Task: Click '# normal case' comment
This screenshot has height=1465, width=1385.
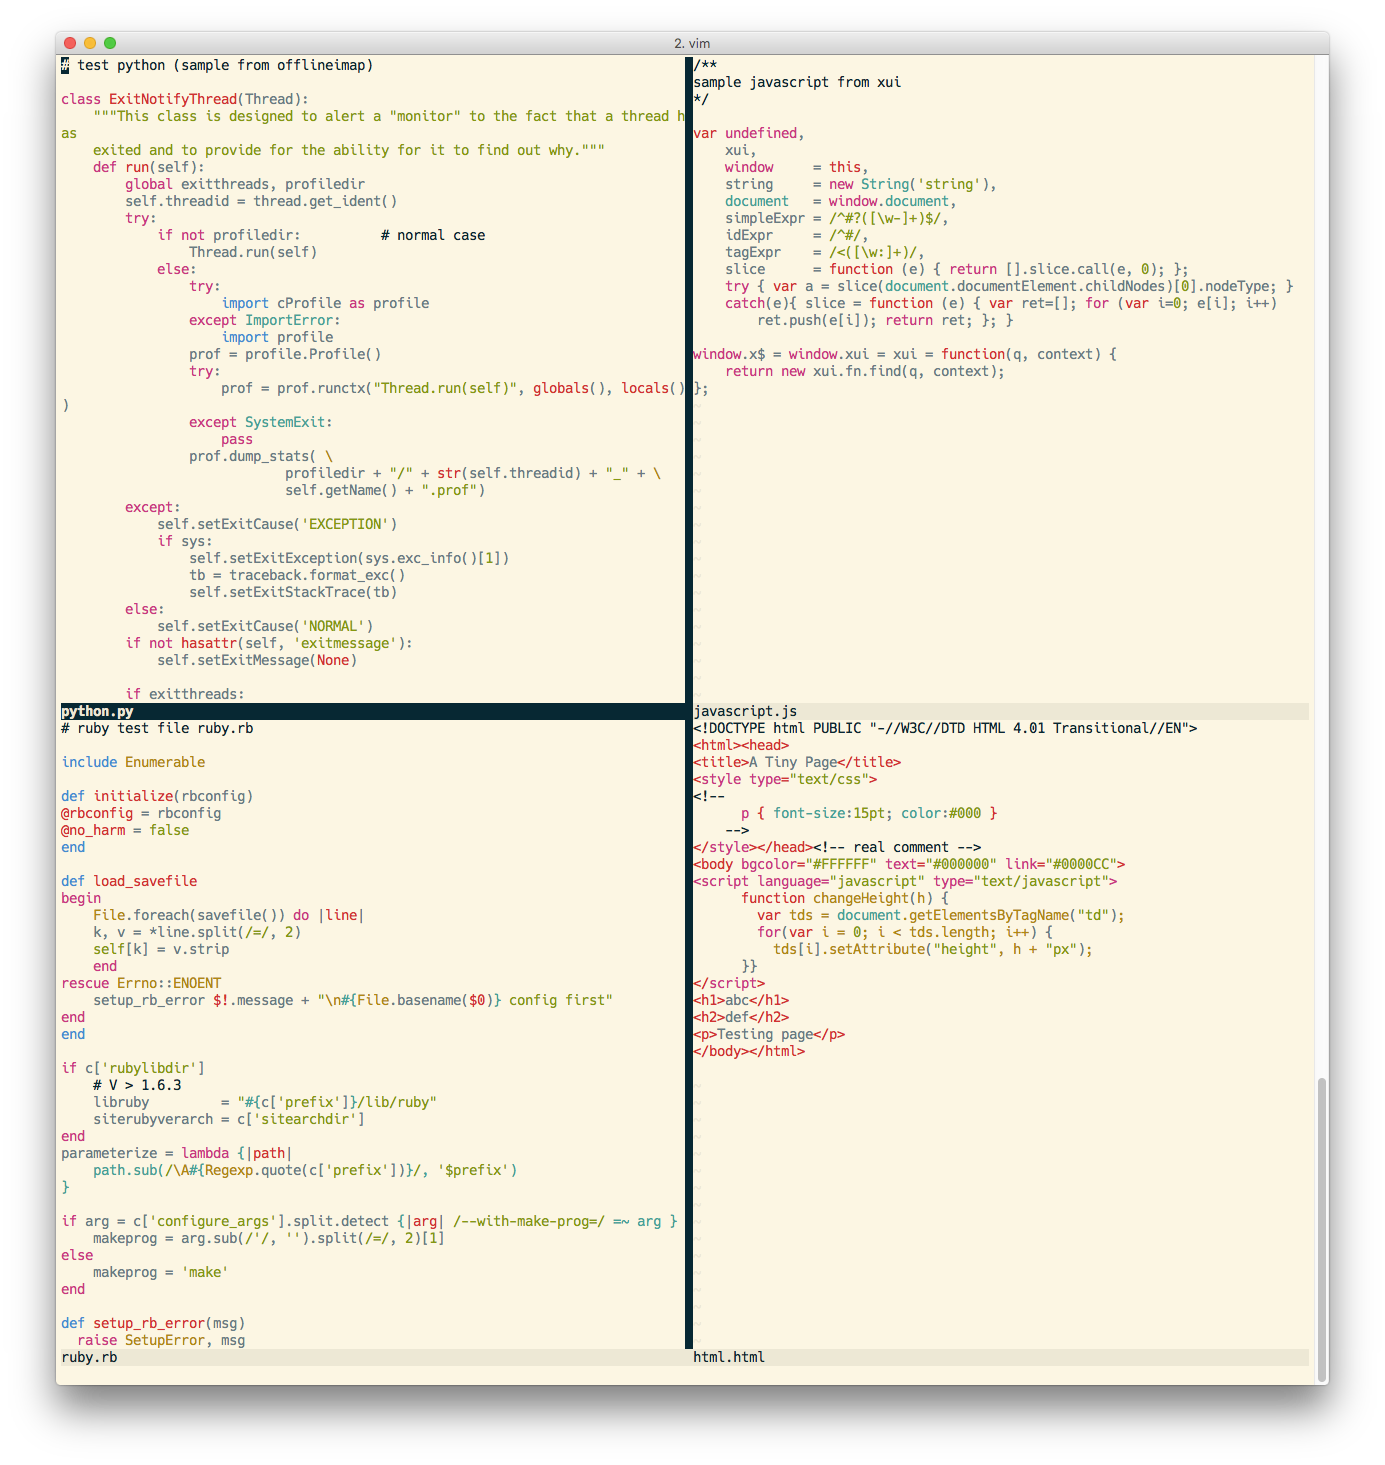Action: pos(433,235)
